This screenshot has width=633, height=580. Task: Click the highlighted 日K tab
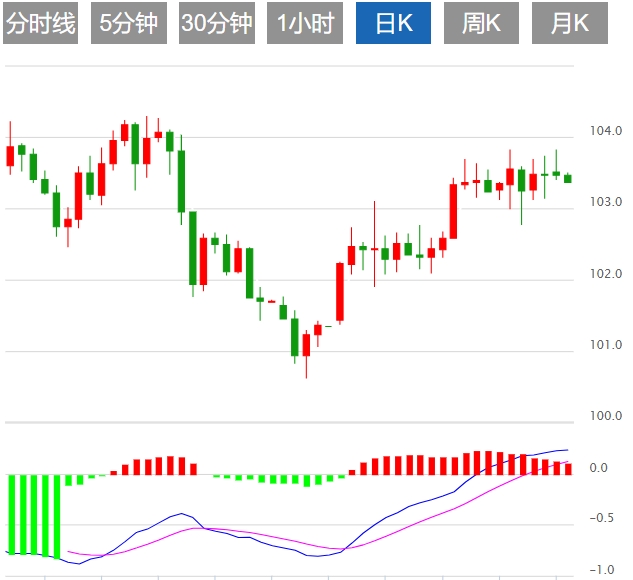tap(393, 24)
